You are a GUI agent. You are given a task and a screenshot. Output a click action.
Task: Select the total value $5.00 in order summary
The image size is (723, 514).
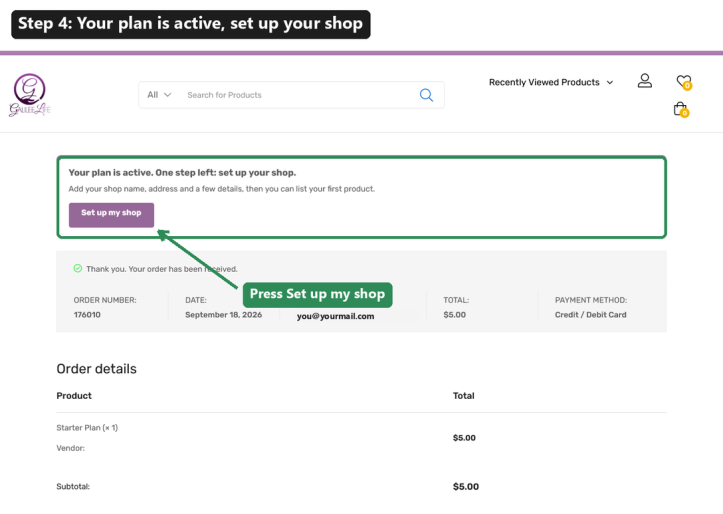tap(455, 315)
